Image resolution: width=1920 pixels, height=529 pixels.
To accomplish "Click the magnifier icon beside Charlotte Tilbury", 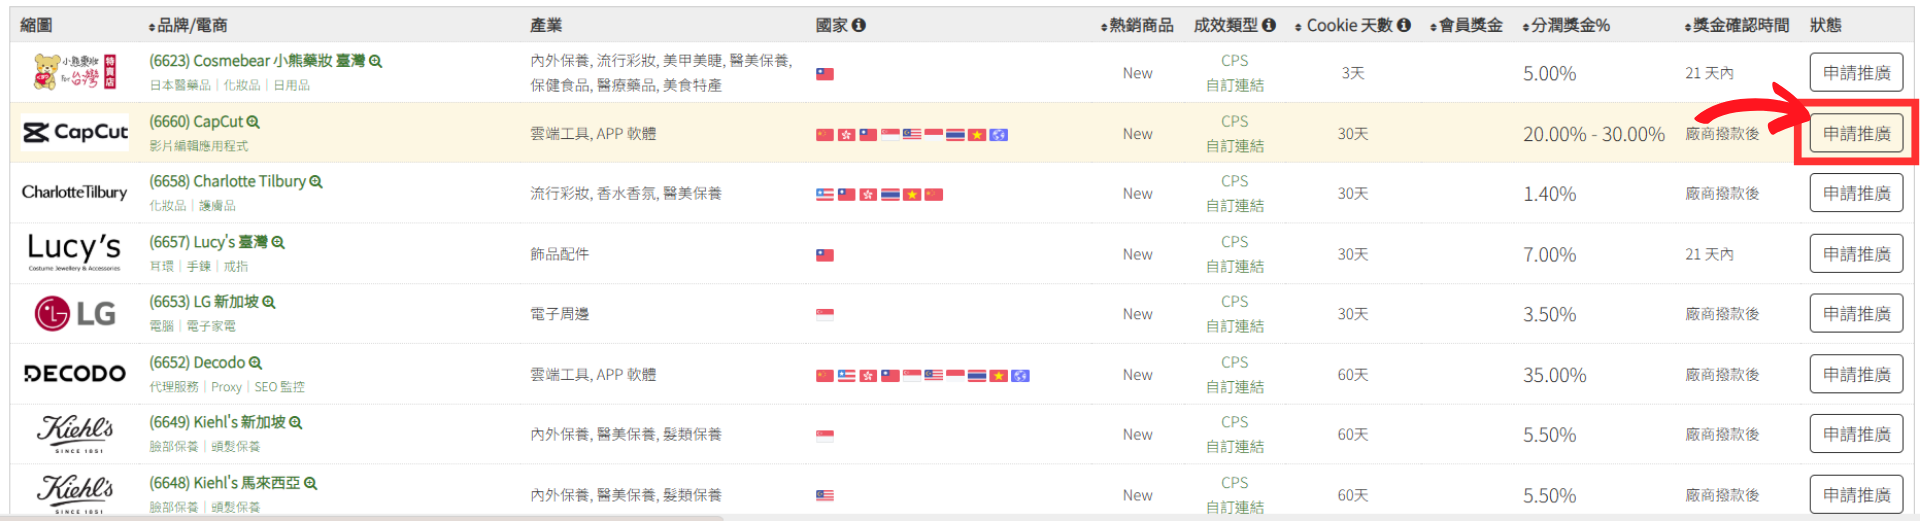I will [x=316, y=182].
